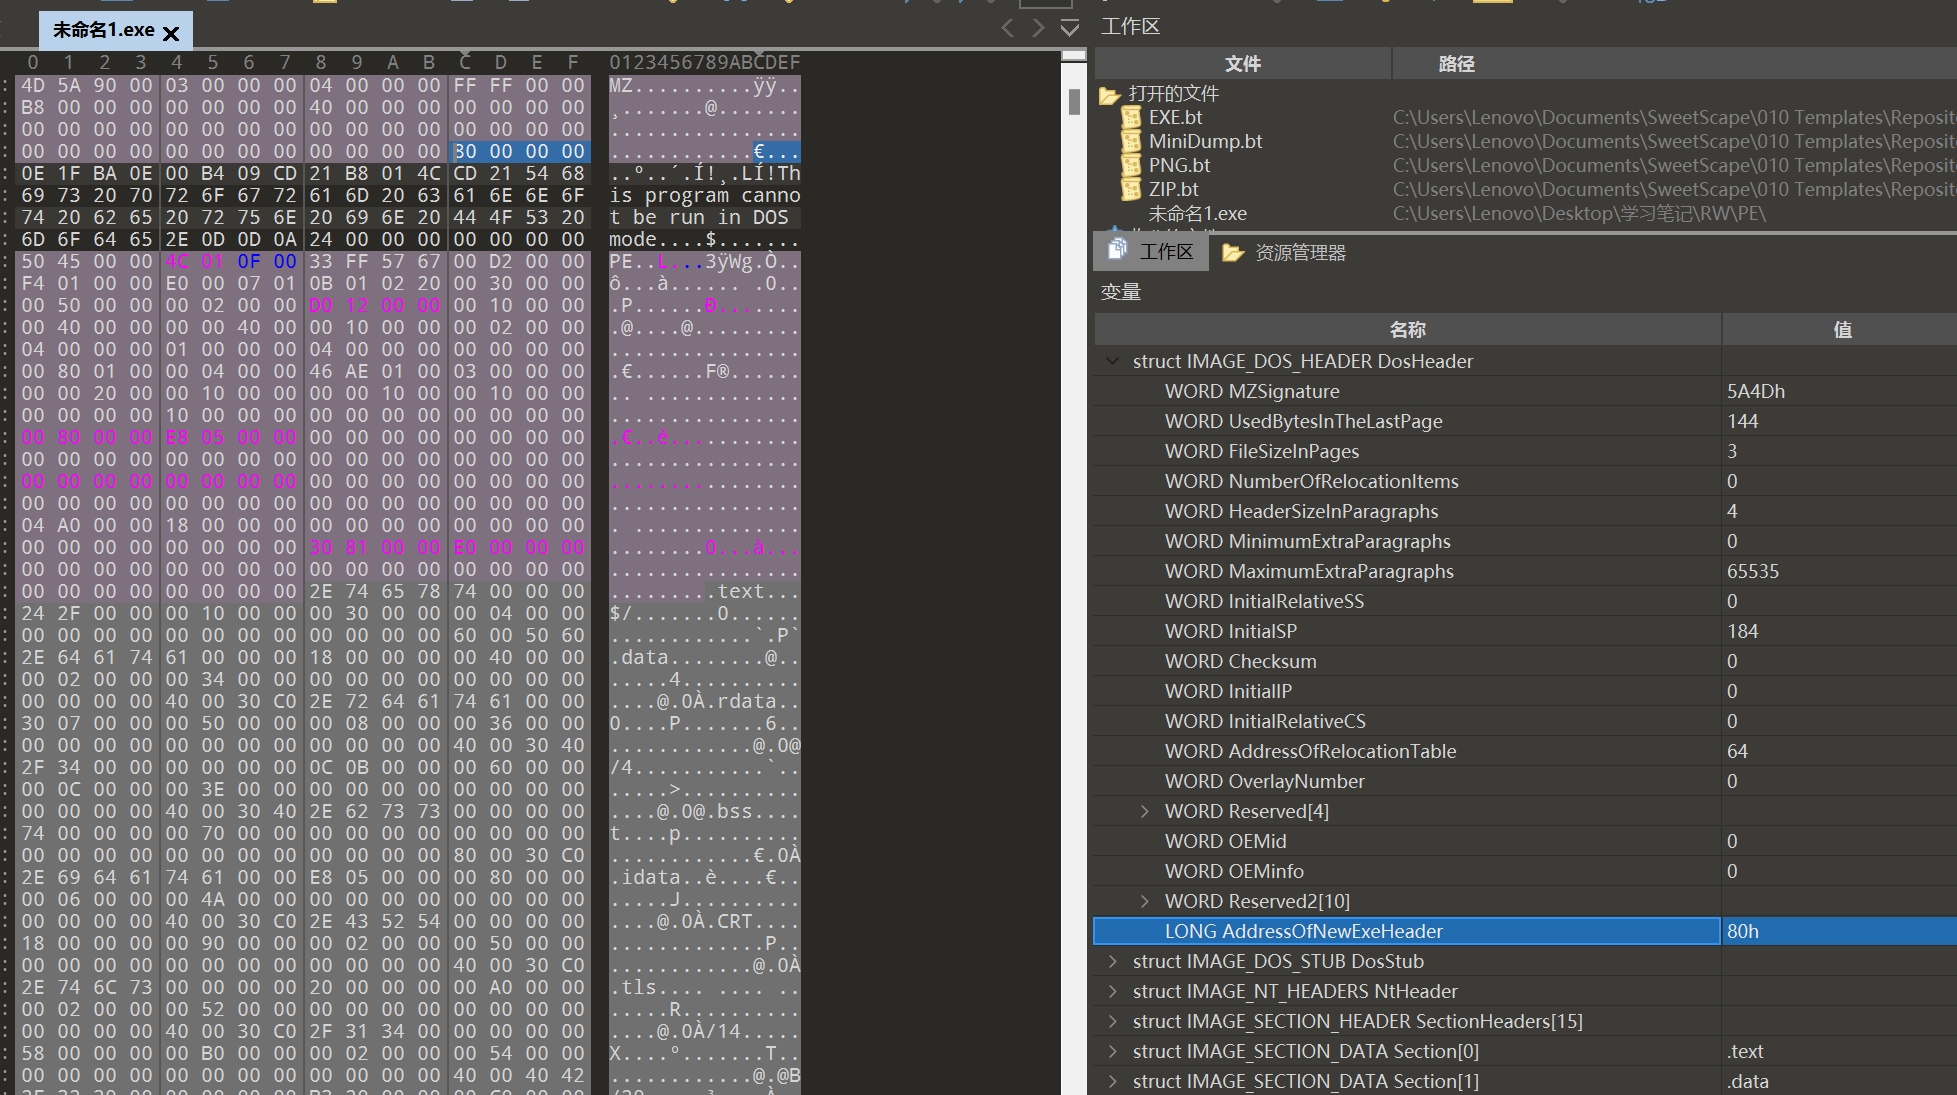
Task: Expand WORD Reserved[4] array
Action: coord(1144,811)
